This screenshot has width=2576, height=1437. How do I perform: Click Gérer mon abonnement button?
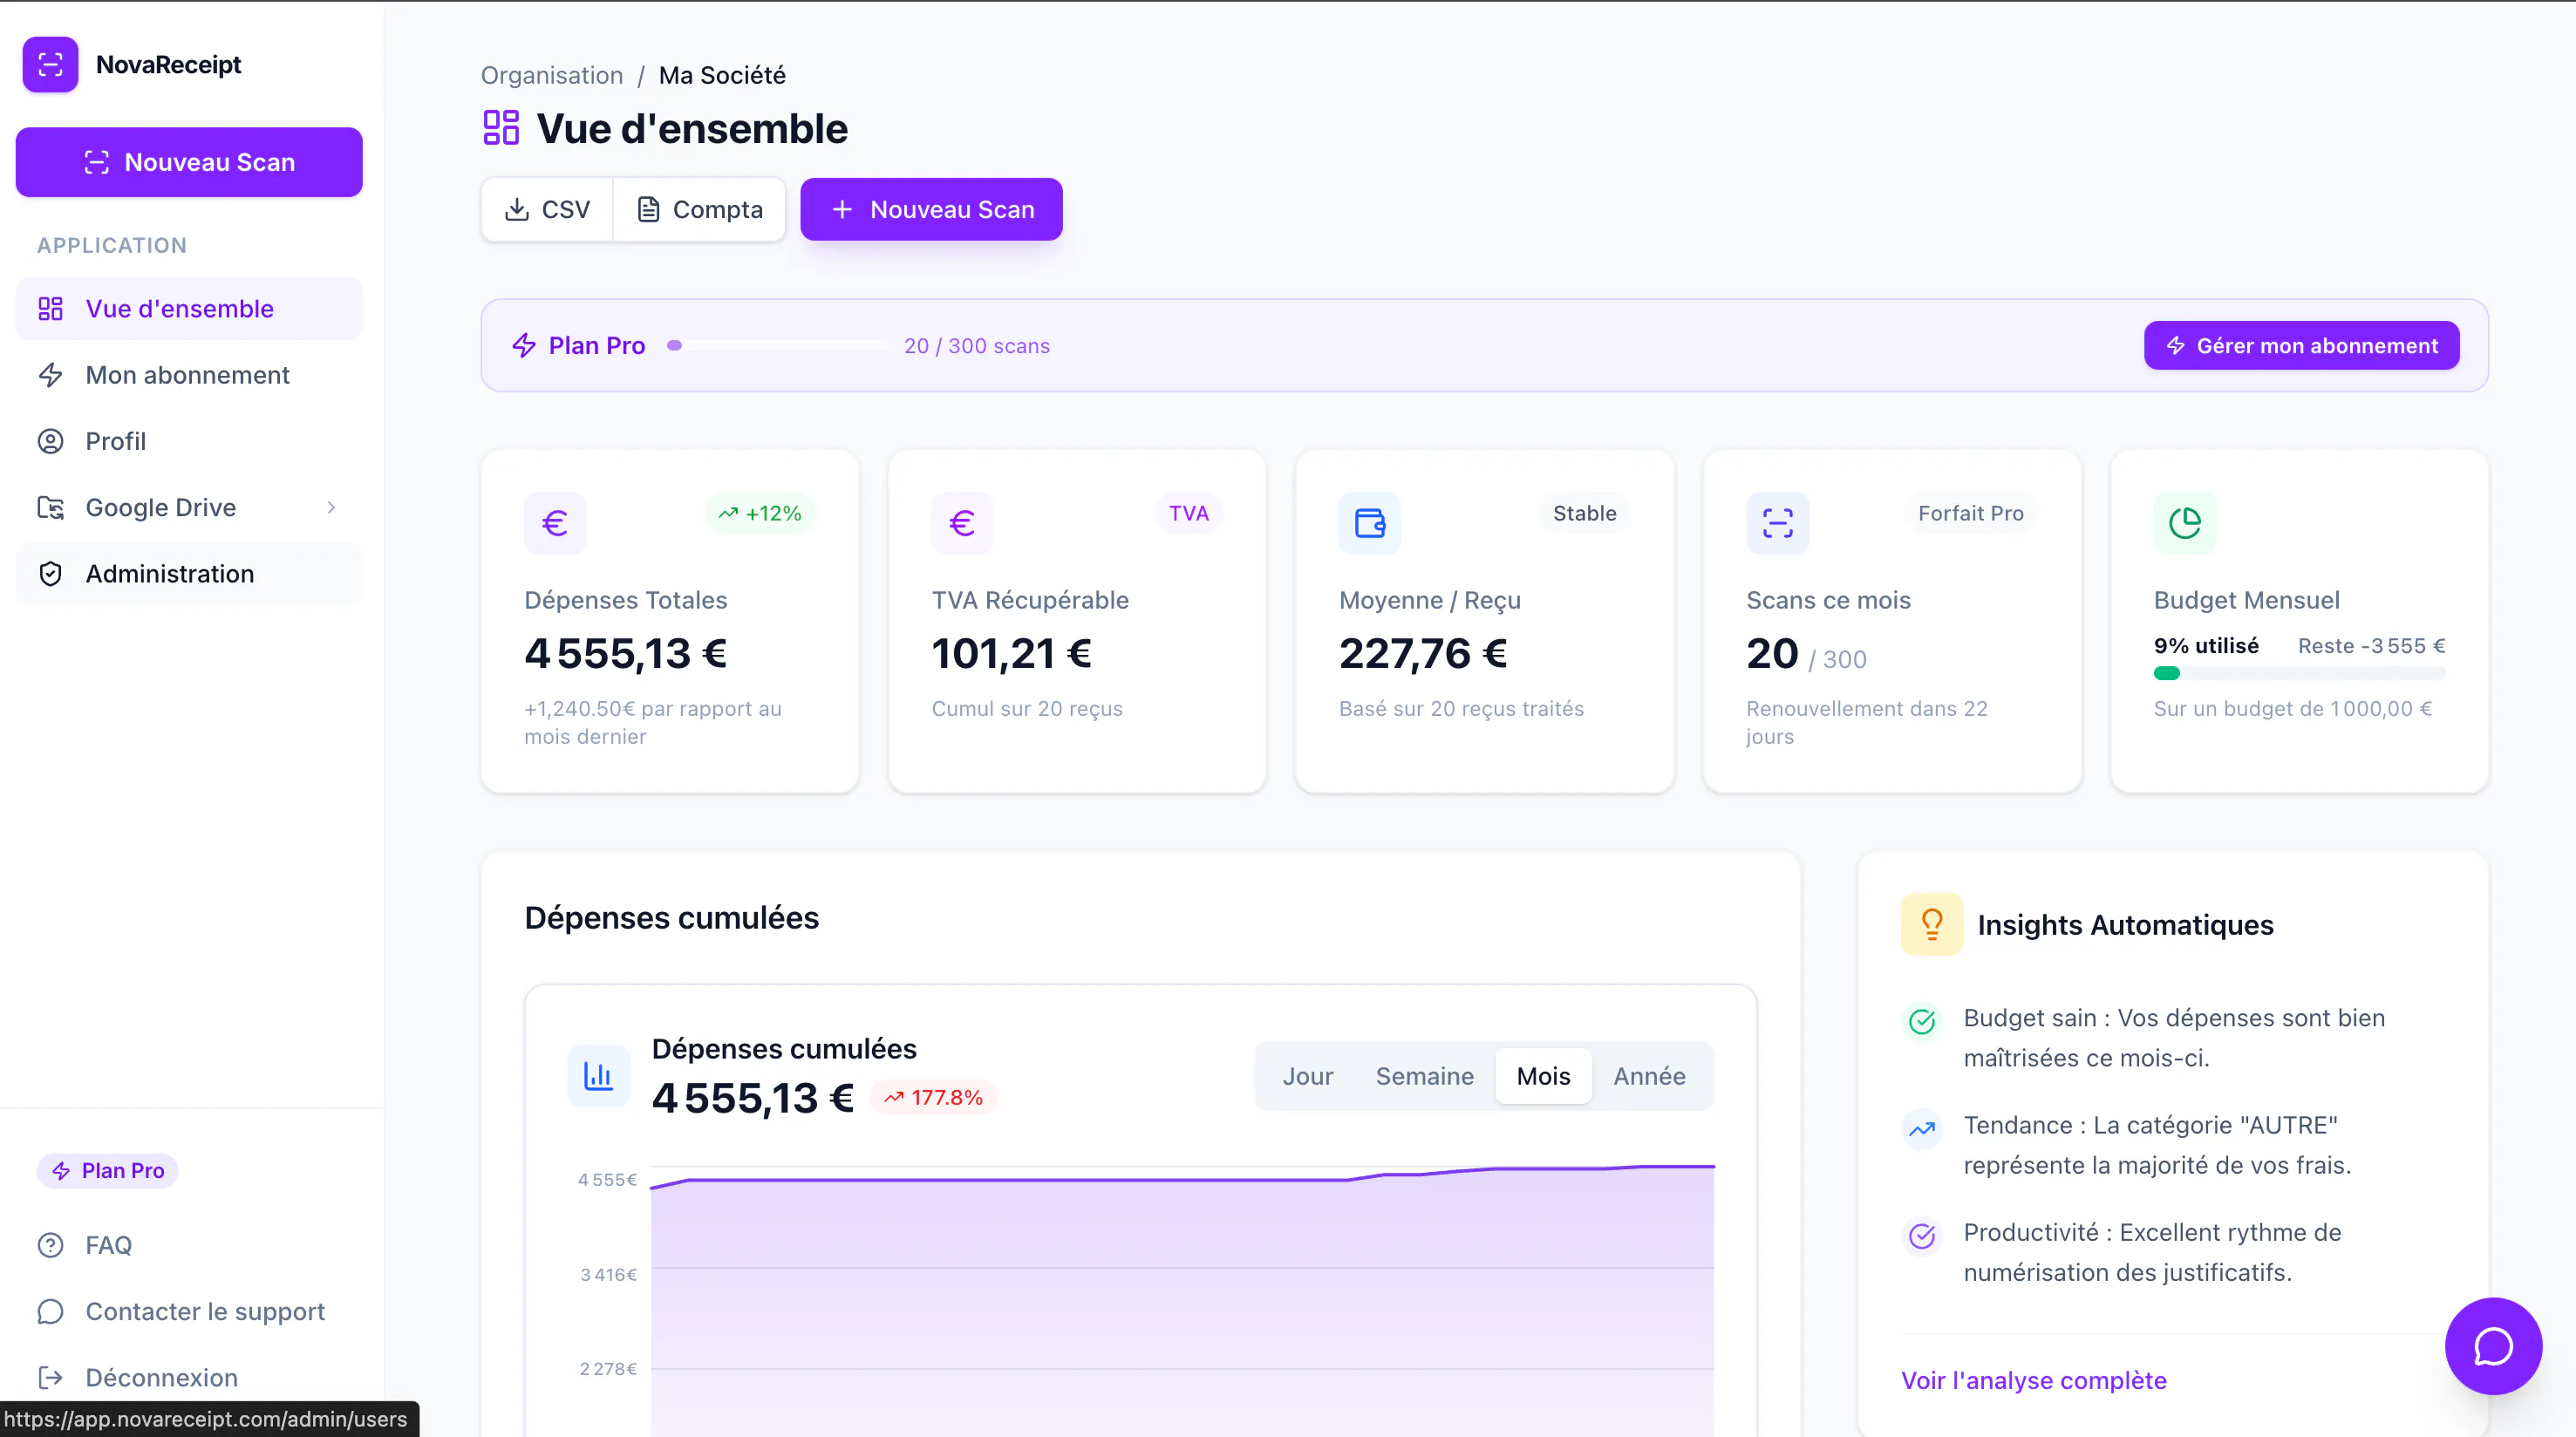pyautogui.click(x=2301, y=346)
